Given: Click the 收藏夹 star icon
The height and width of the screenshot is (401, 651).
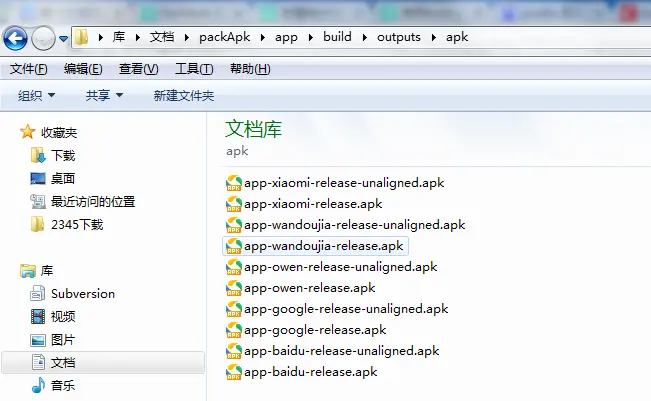Looking at the screenshot, I should (28, 132).
